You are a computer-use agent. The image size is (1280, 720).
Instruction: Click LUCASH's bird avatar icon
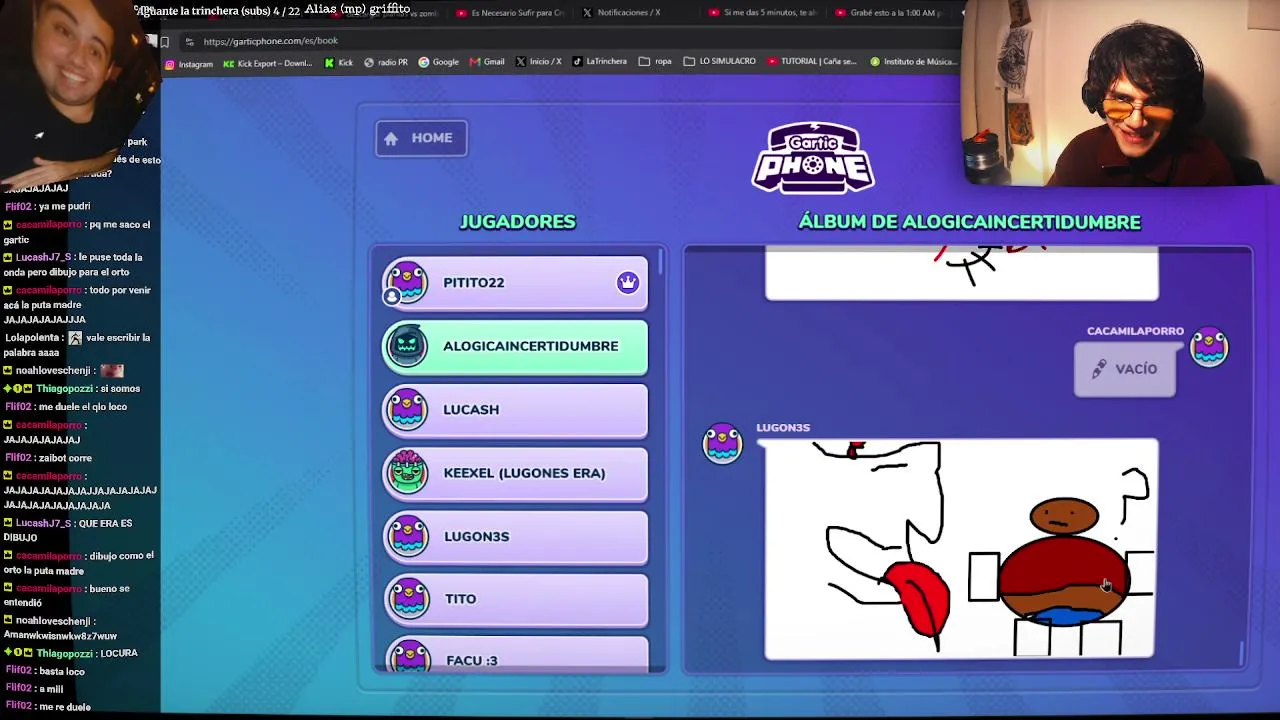pos(407,410)
